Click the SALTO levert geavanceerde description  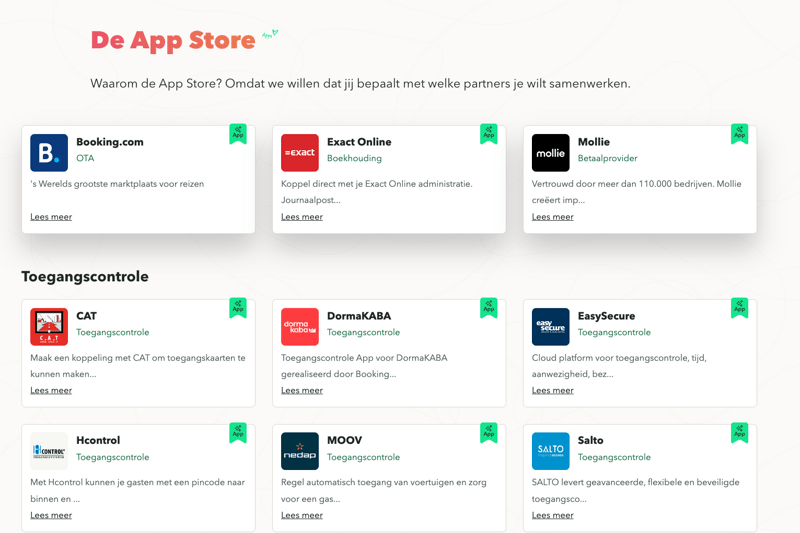(x=635, y=490)
